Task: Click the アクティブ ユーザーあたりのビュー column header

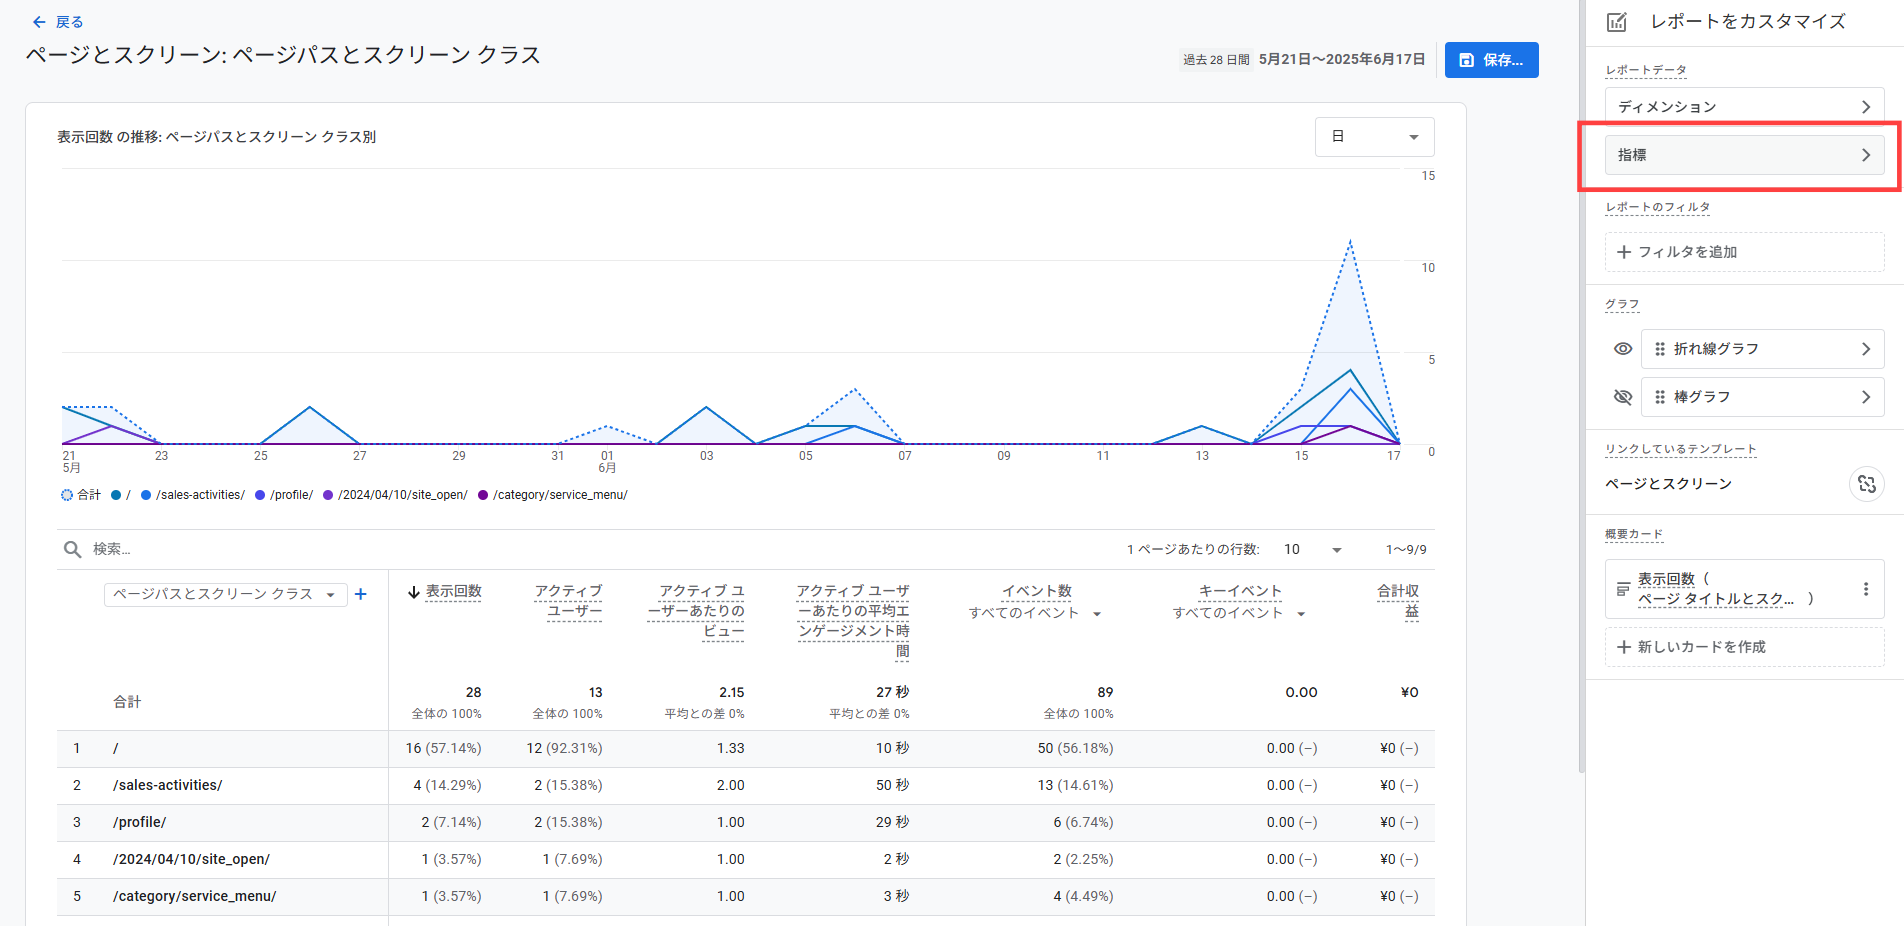Action: tap(696, 611)
